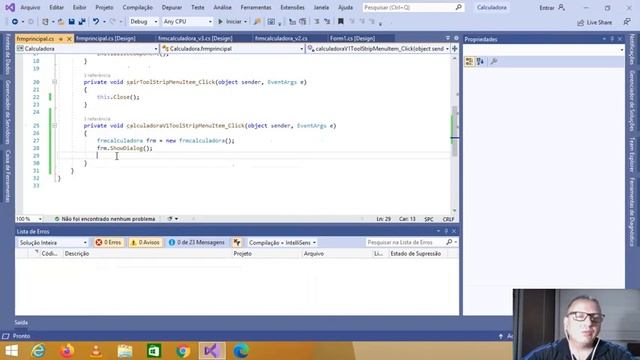Open the Arquivo menu
This screenshot has height=360, width=640.
[x=30, y=7]
